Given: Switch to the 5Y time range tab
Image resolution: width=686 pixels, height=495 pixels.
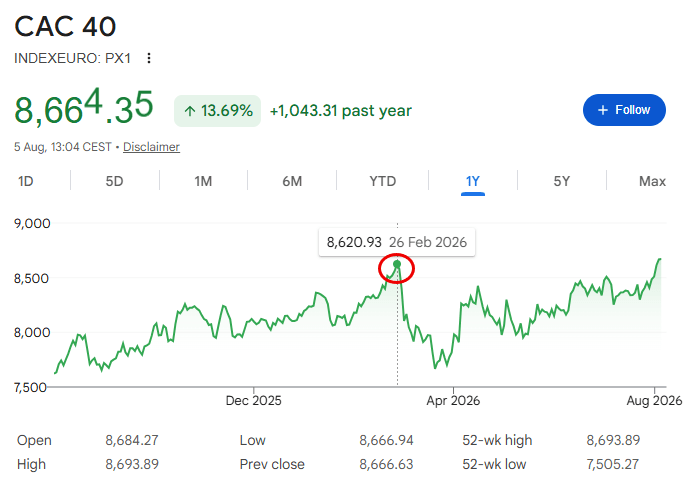Looking at the screenshot, I should coord(562,181).
